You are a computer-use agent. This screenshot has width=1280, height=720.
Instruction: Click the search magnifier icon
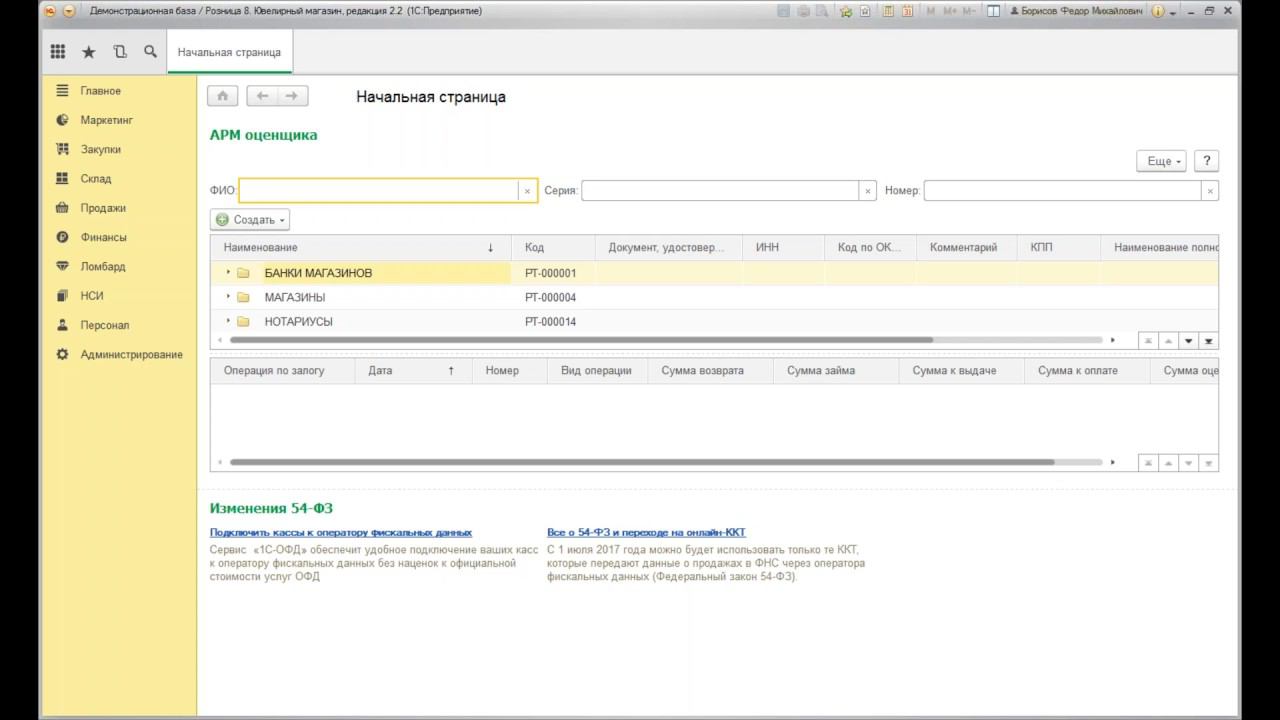[150, 52]
